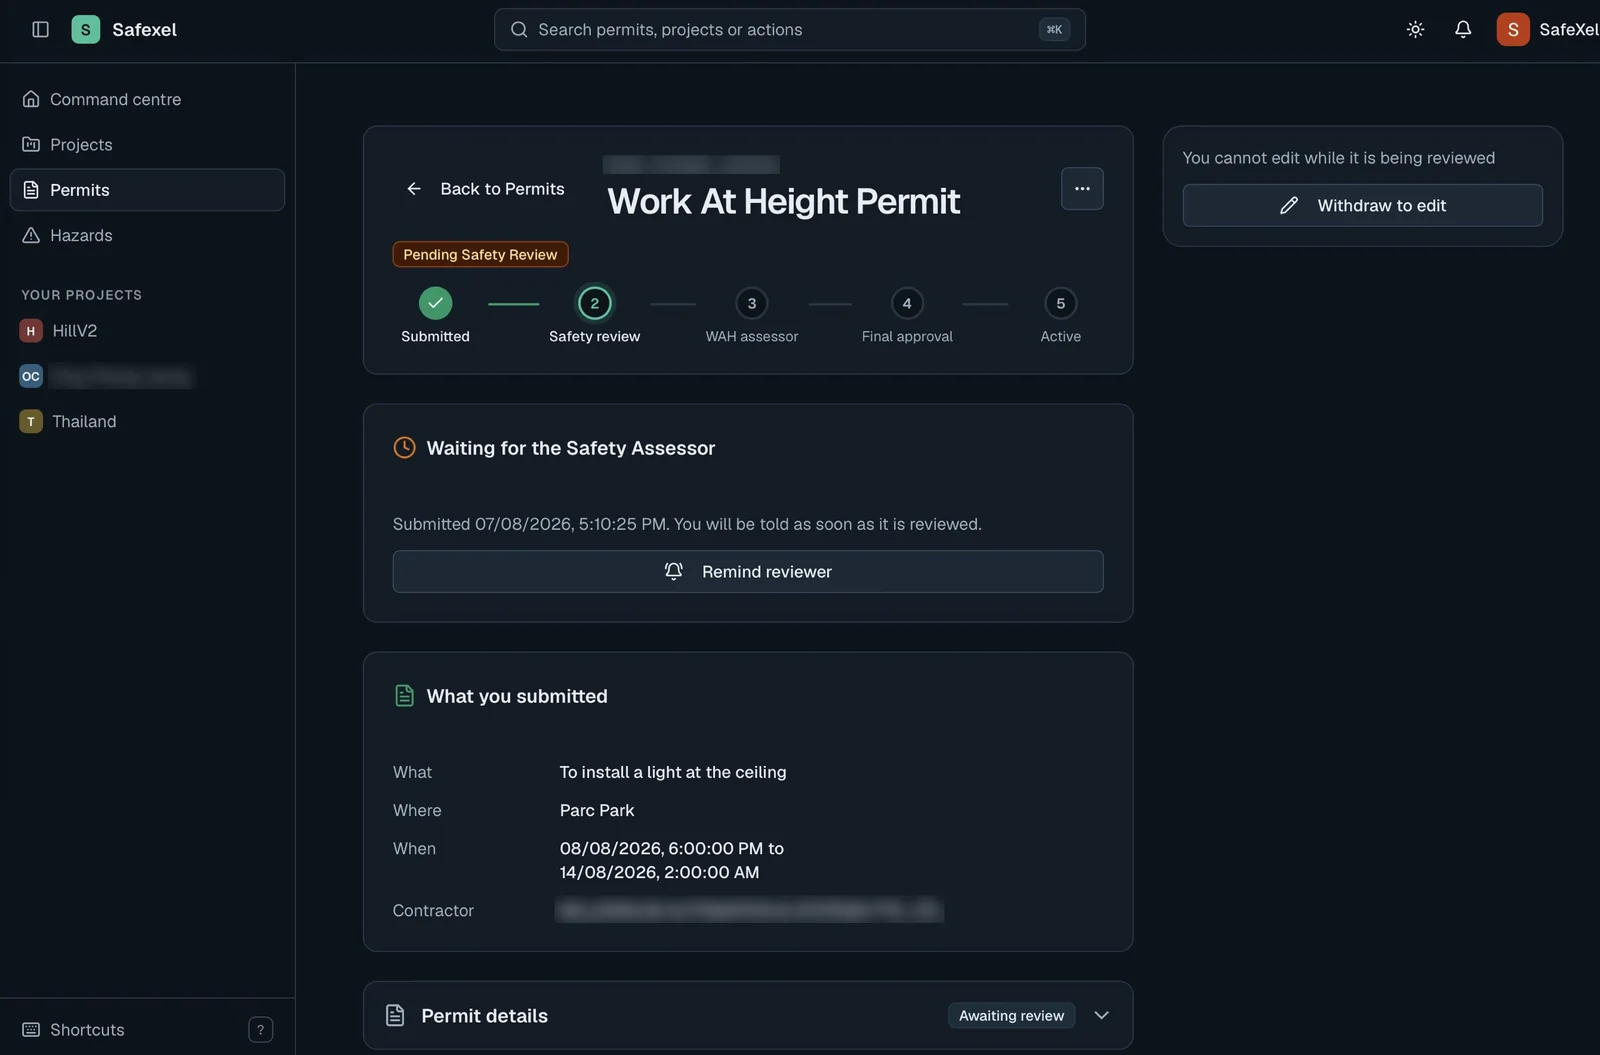The image size is (1600, 1055).
Task: Toggle the sidebar collapse icon
Action: pyautogui.click(x=40, y=29)
